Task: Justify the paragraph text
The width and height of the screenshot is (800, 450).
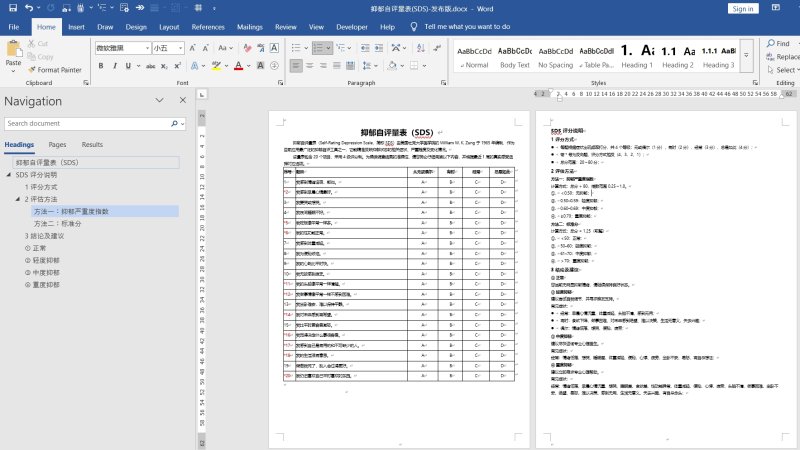Action: pyautogui.click(x=336, y=66)
